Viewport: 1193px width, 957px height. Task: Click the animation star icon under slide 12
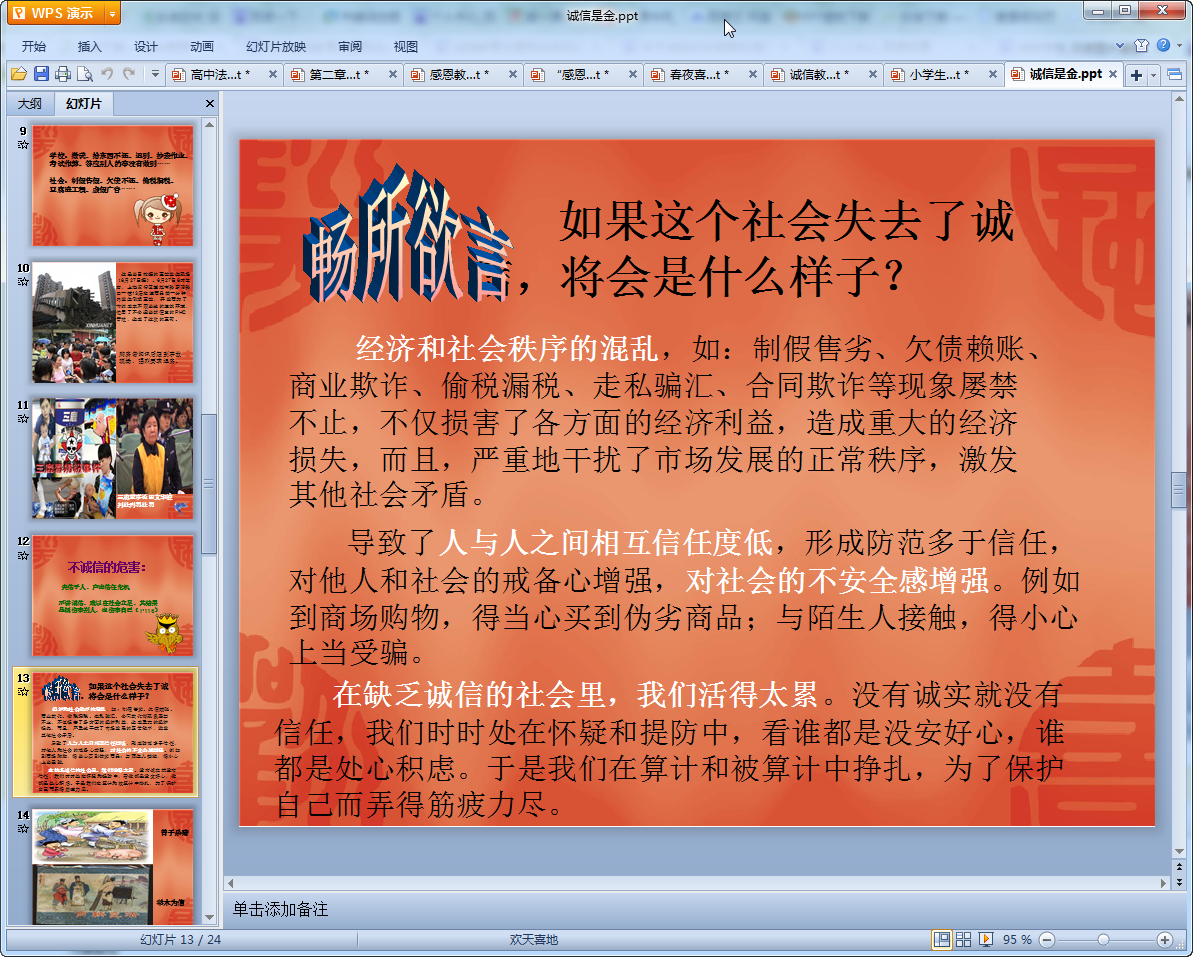[x=23, y=555]
